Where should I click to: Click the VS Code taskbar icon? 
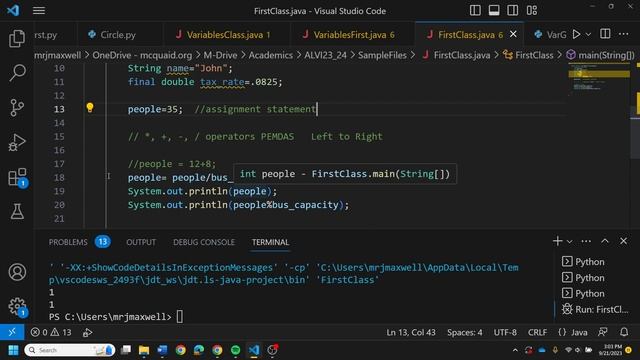tap(254, 350)
